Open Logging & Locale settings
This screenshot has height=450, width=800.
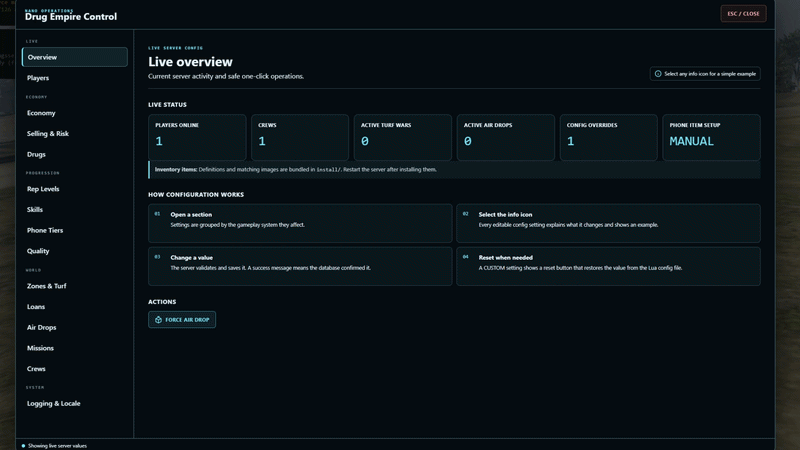pos(74,403)
